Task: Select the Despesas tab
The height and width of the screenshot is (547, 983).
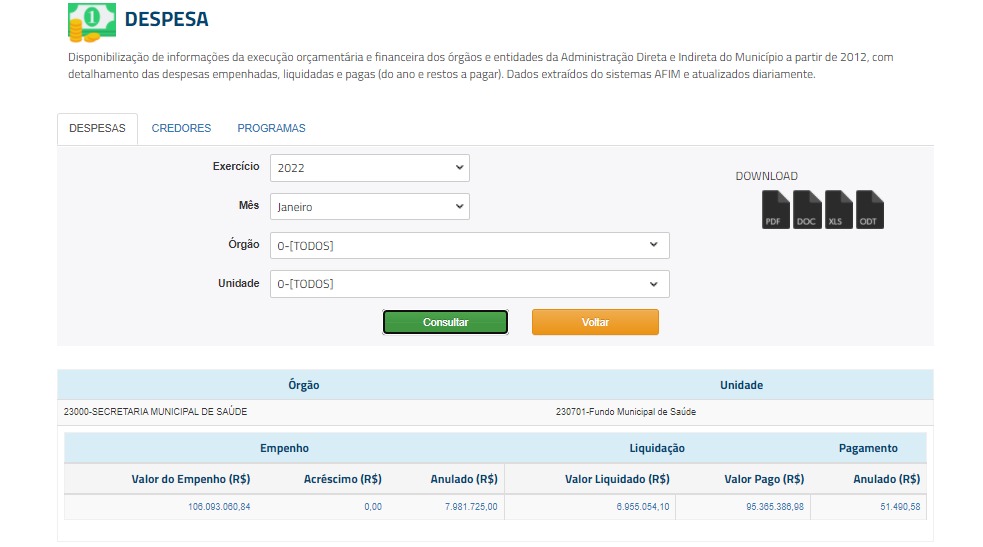Action: coord(97,128)
